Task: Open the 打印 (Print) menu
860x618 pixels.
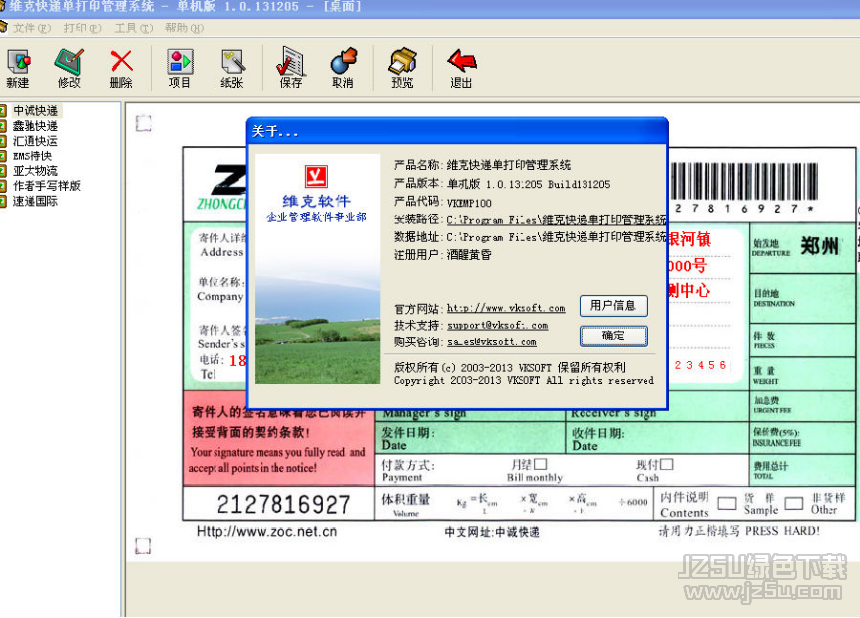Action: tap(82, 28)
